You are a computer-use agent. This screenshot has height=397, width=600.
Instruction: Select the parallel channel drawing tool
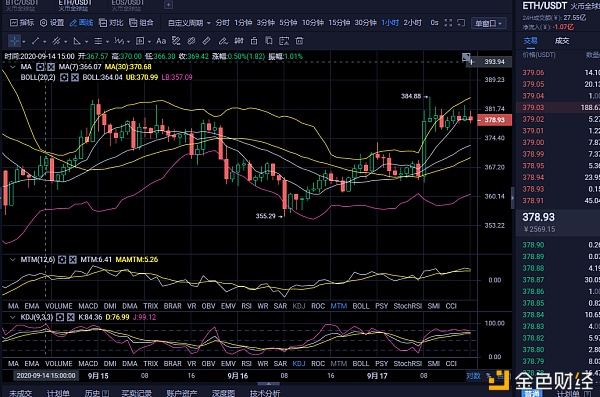coord(56,41)
